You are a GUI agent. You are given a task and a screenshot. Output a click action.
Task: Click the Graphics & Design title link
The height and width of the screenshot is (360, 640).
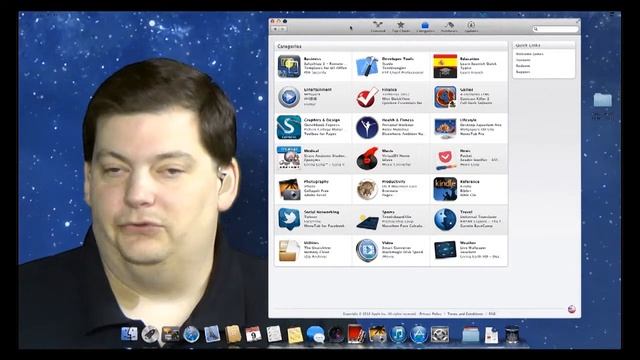tap(322, 120)
